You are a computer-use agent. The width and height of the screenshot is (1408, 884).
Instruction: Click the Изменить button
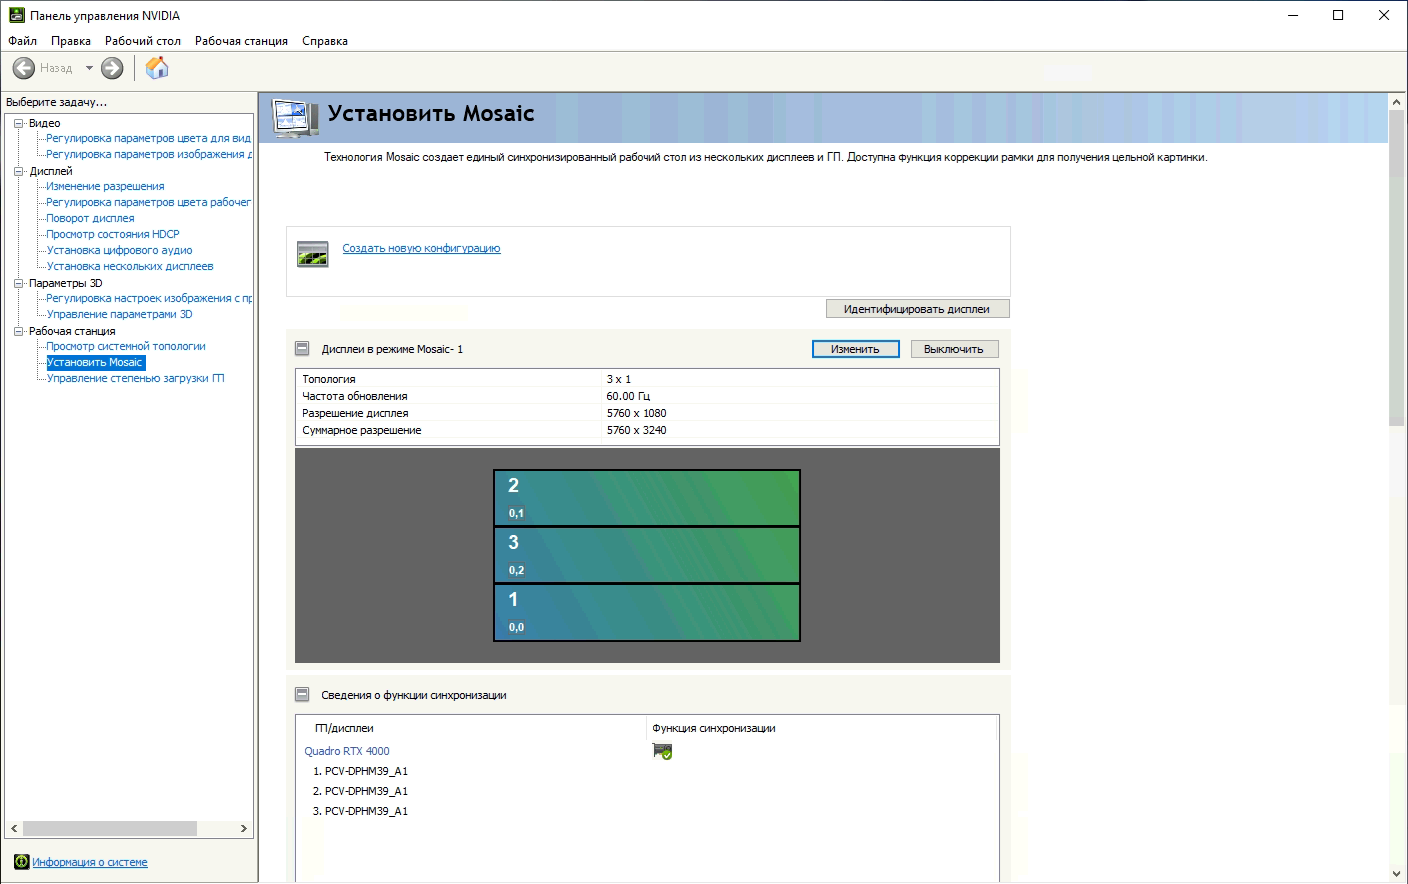click(x=855, y=349)
